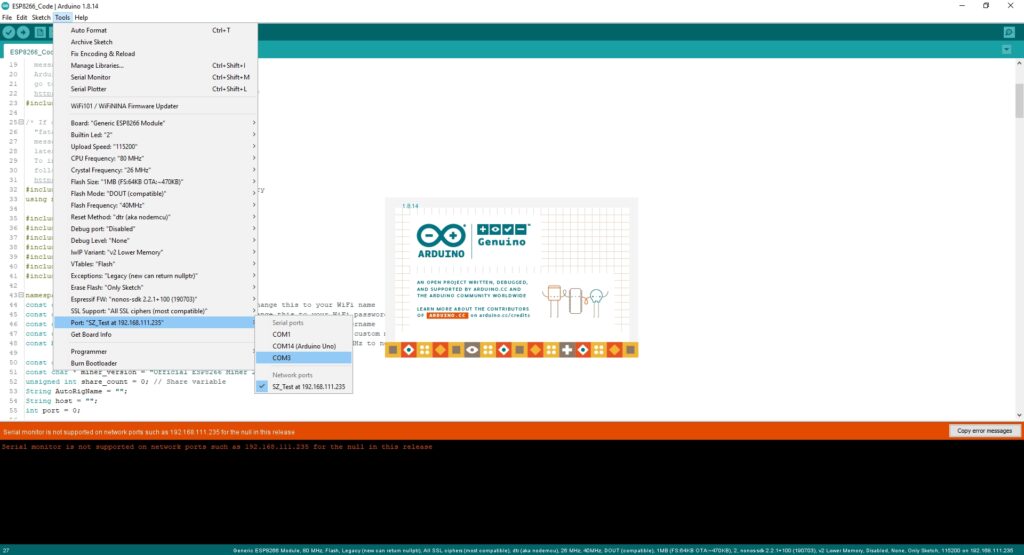Click code line 'String AutoRigName = "";'
Viewport: 1024px width, 555px height.
(76, 391)
